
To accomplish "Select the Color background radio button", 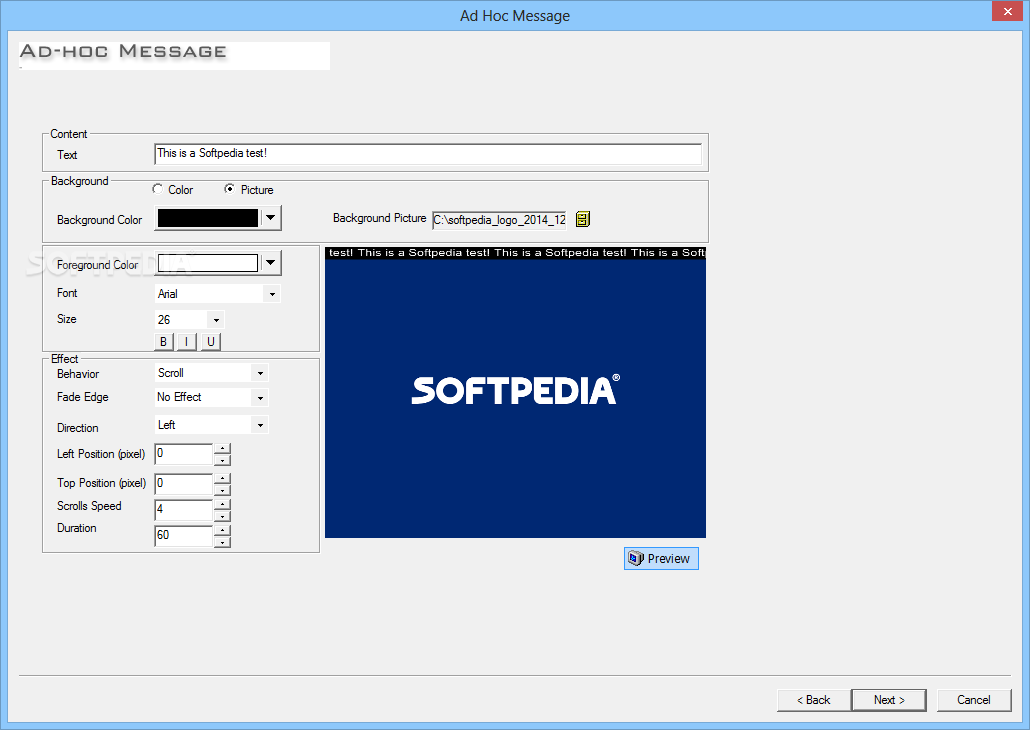I will click(x=158, y=189).
